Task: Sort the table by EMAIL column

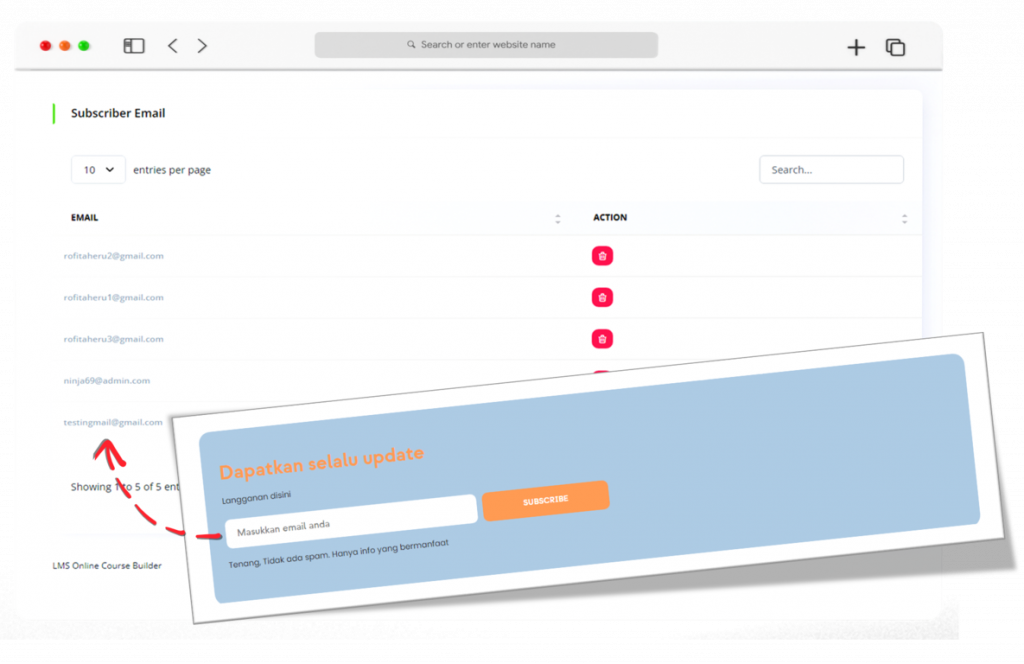Action: pos(557,218)
